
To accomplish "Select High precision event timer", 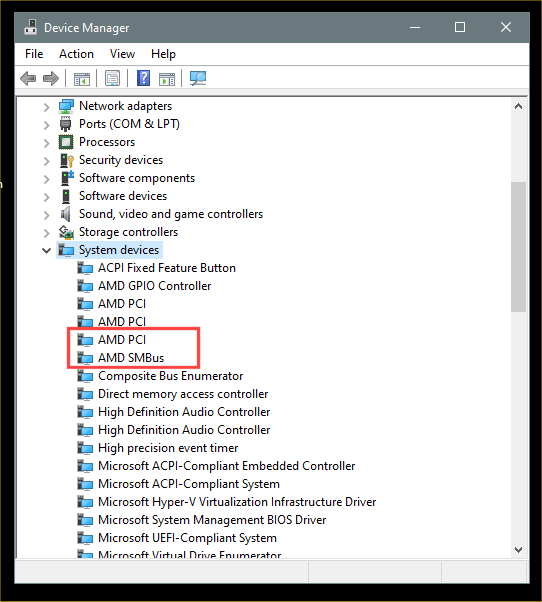I will (x=168, y=448).
